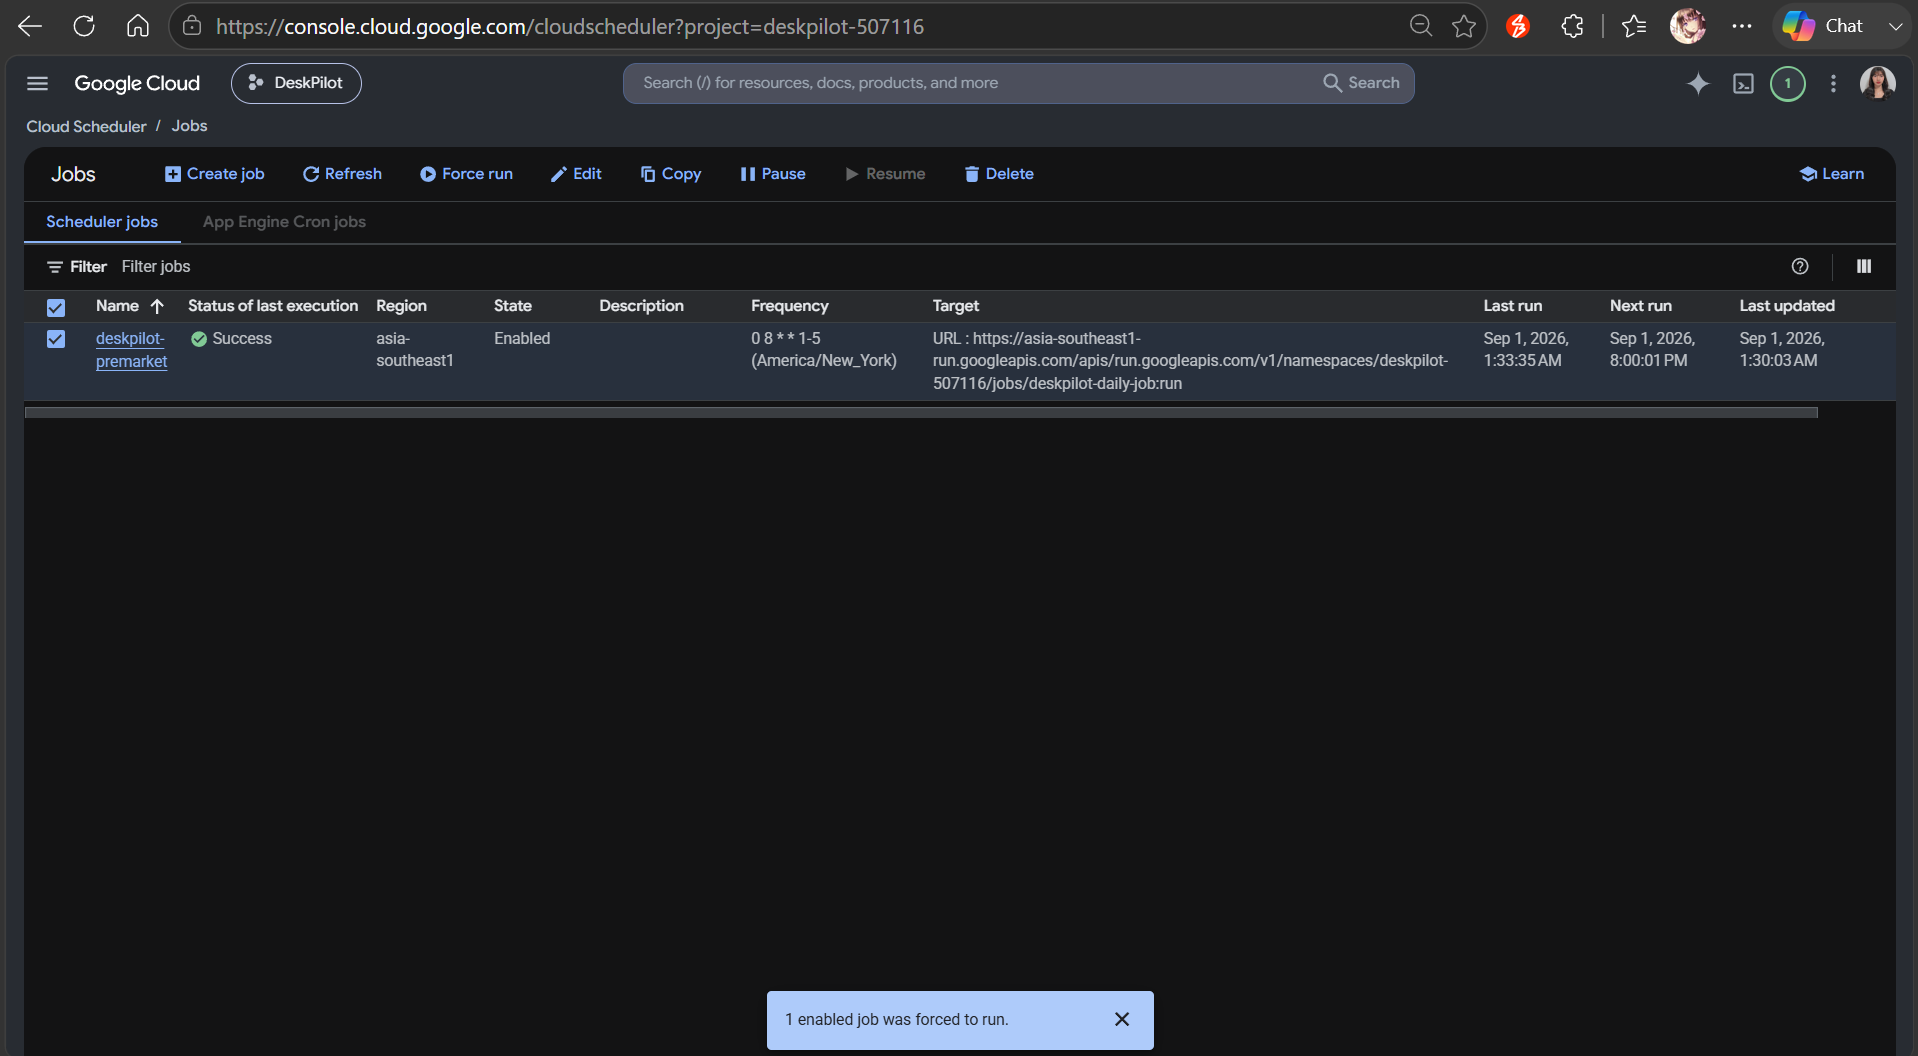Screen dimensions: 1918x1056
Task: Reload the page with the browser refresh icon
Action: point(84,26)
